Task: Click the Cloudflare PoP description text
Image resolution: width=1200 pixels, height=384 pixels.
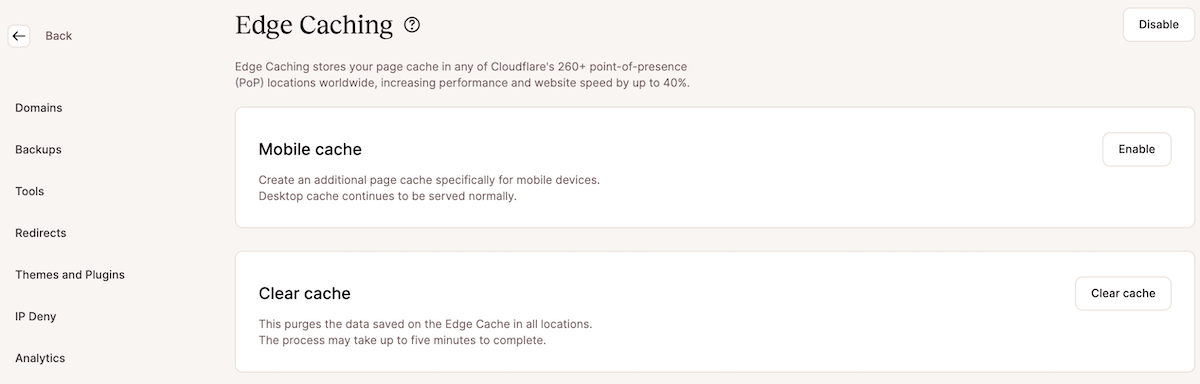Action: click(462, 74)
